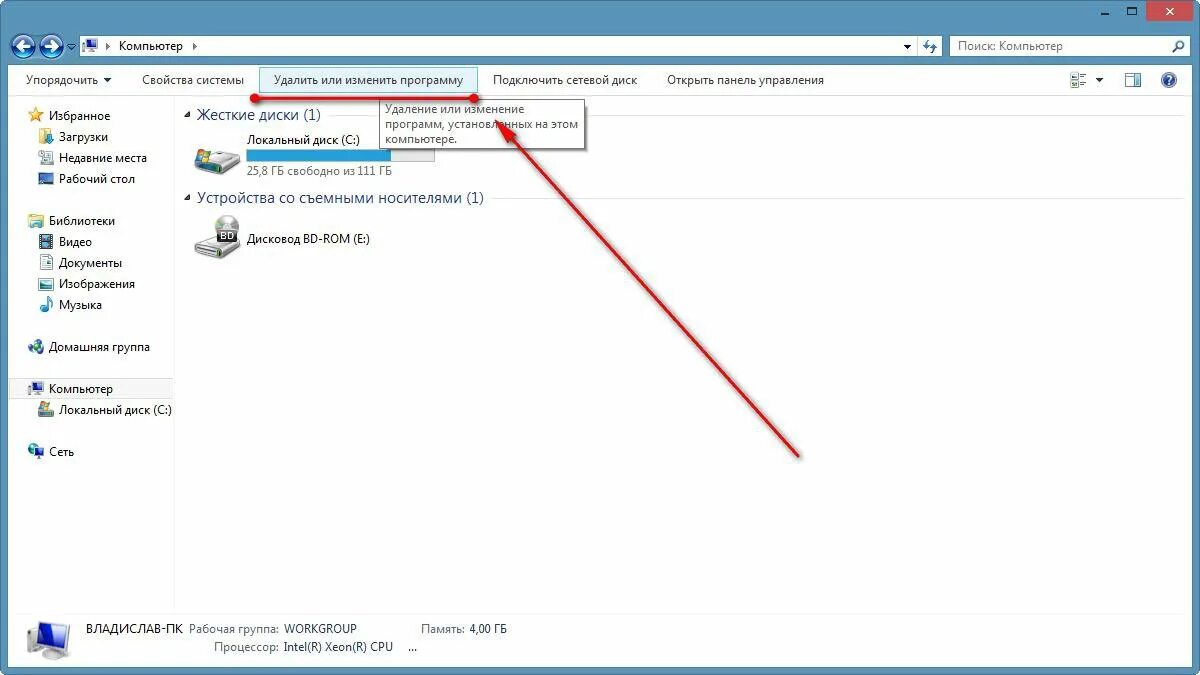
Task: Open Загрузки folder in sidebar
Action: [83, 137]
